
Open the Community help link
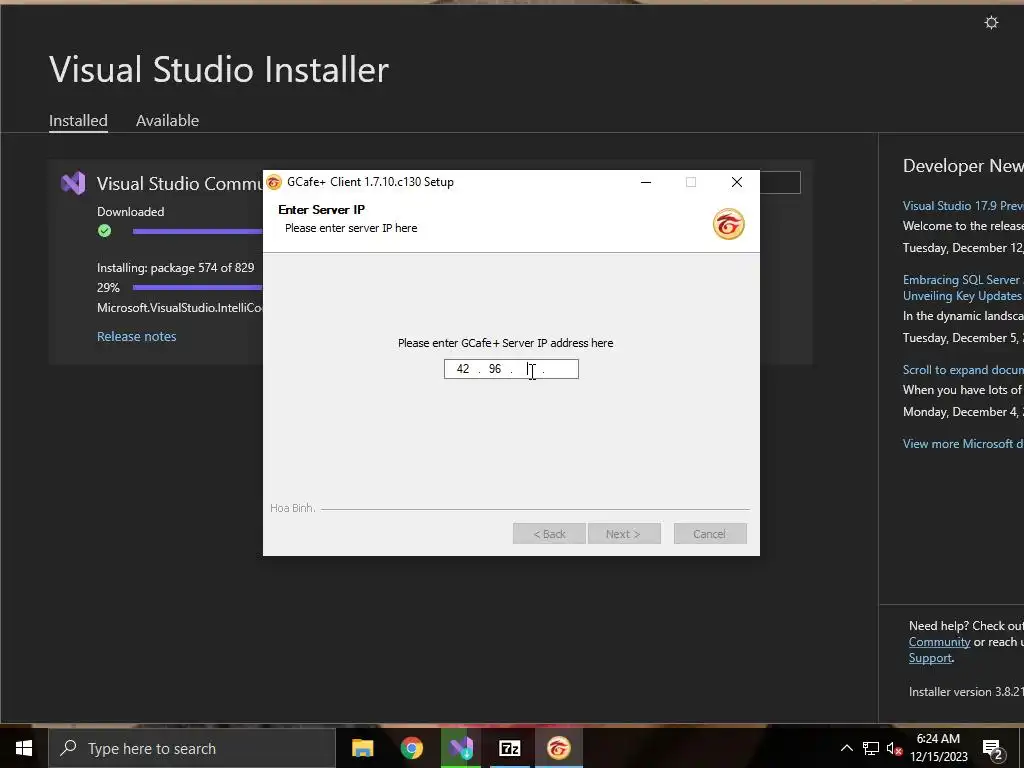coord(939,642)
